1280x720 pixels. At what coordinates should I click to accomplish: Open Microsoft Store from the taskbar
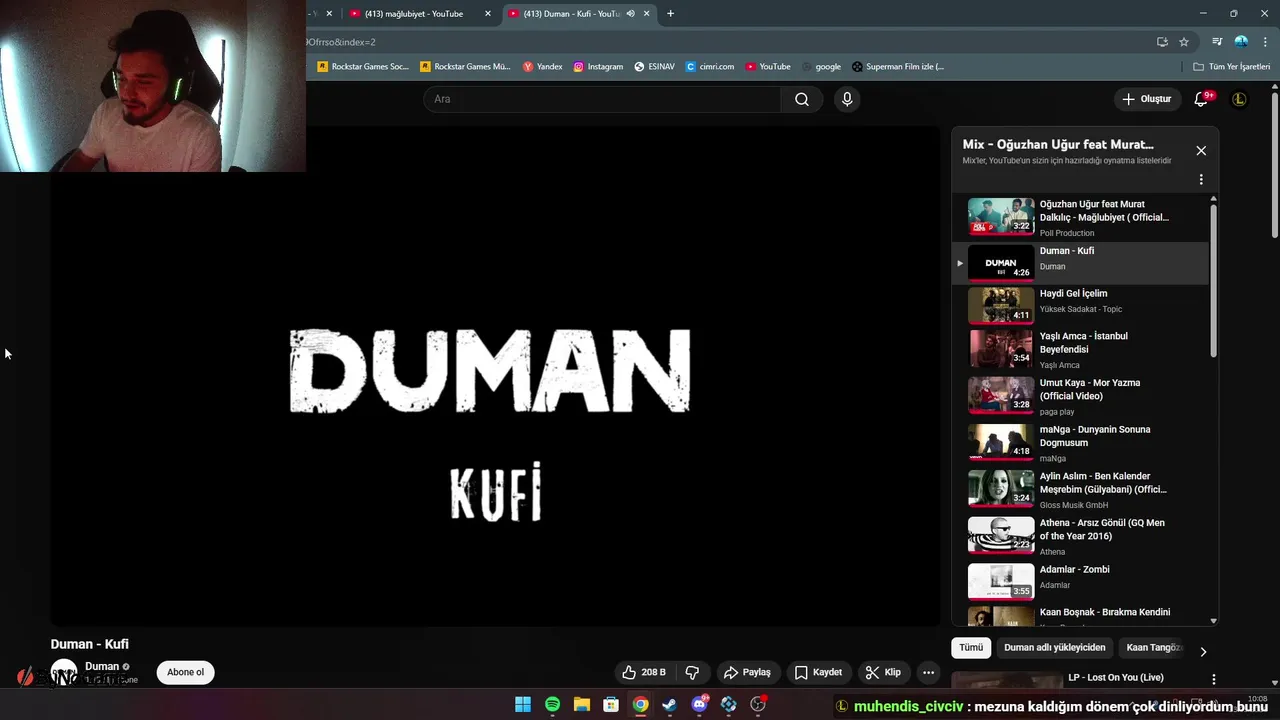click(611, 705)
